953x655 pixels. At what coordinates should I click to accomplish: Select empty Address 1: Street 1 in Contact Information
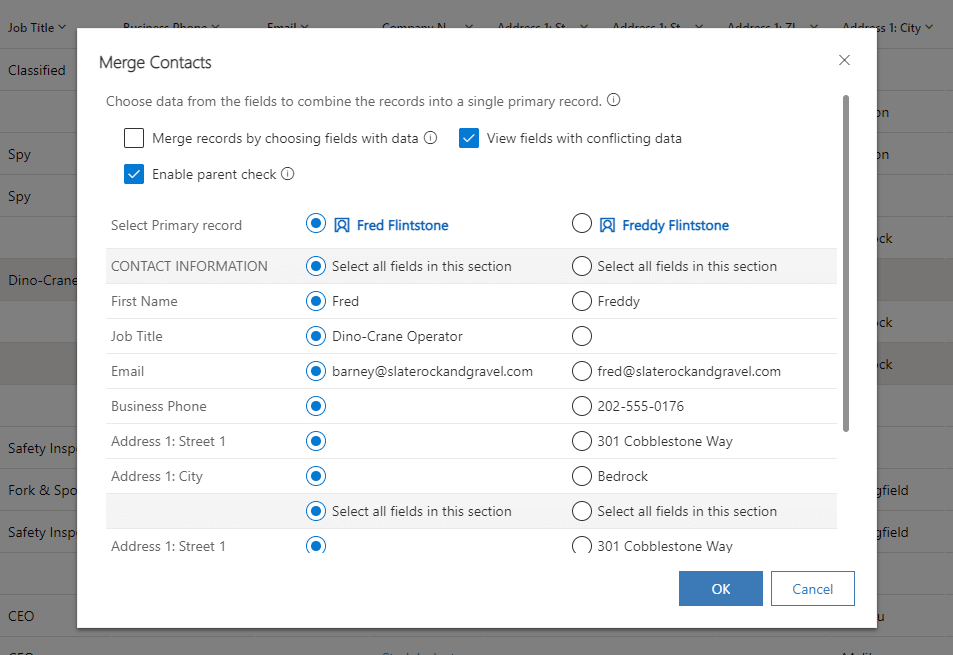[x=316, y=441]
